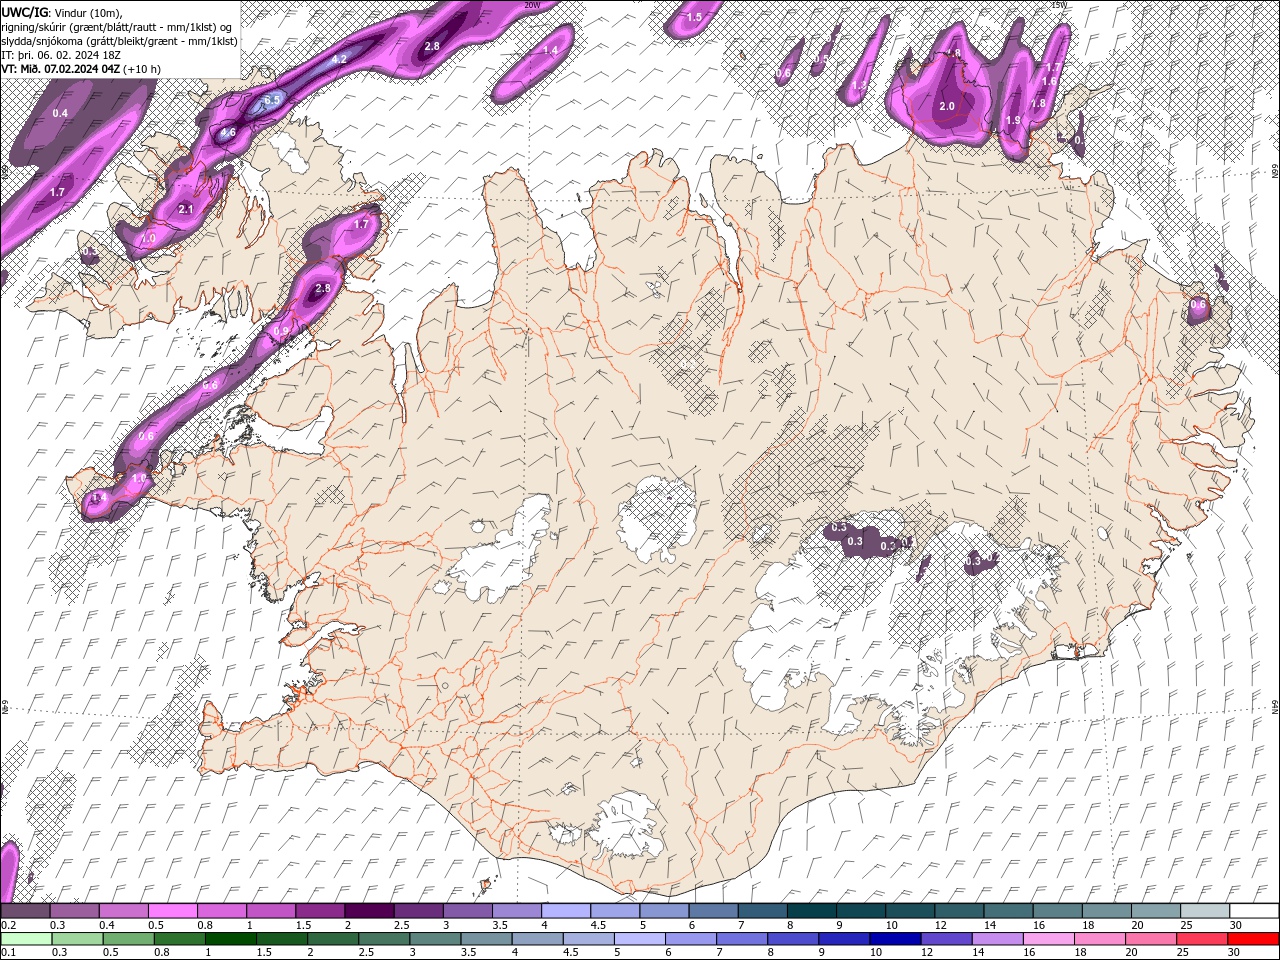This screenshot has height=960, width=1280.
Task: Click the 1.6 value in the northeast
Action: click(1049, 81)
